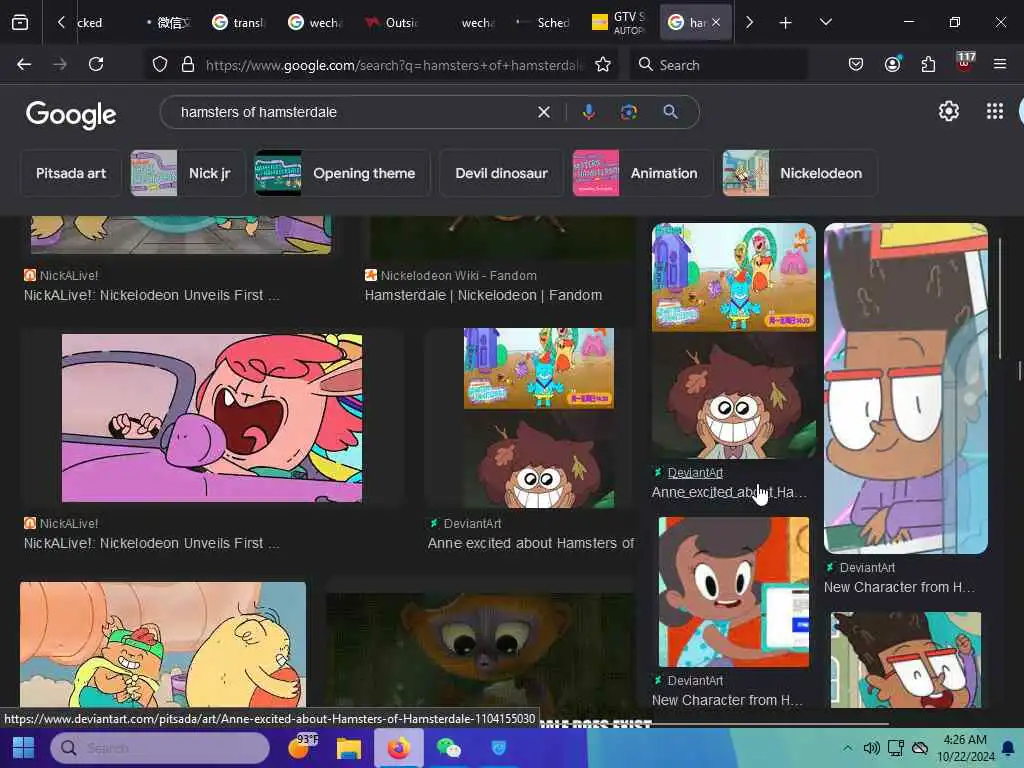Click the Google search magnifier button
Image resolution: width=1024 pixels, height=768 pixels.
[670, 112]
